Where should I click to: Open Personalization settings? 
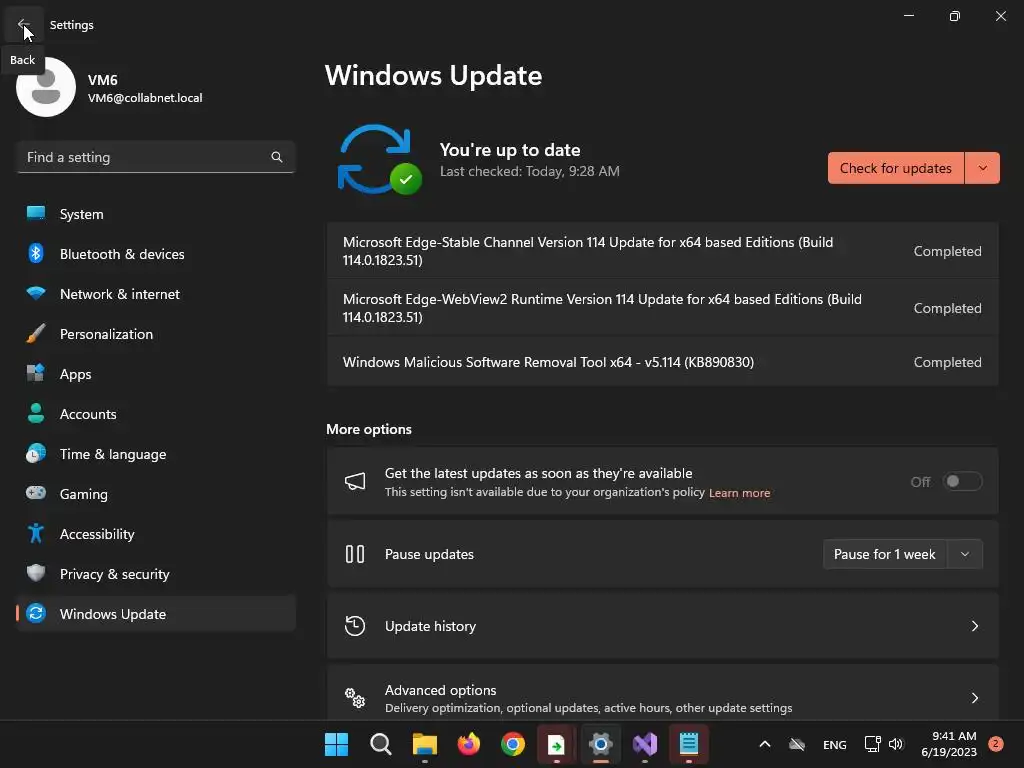click(x=155, y=334)
